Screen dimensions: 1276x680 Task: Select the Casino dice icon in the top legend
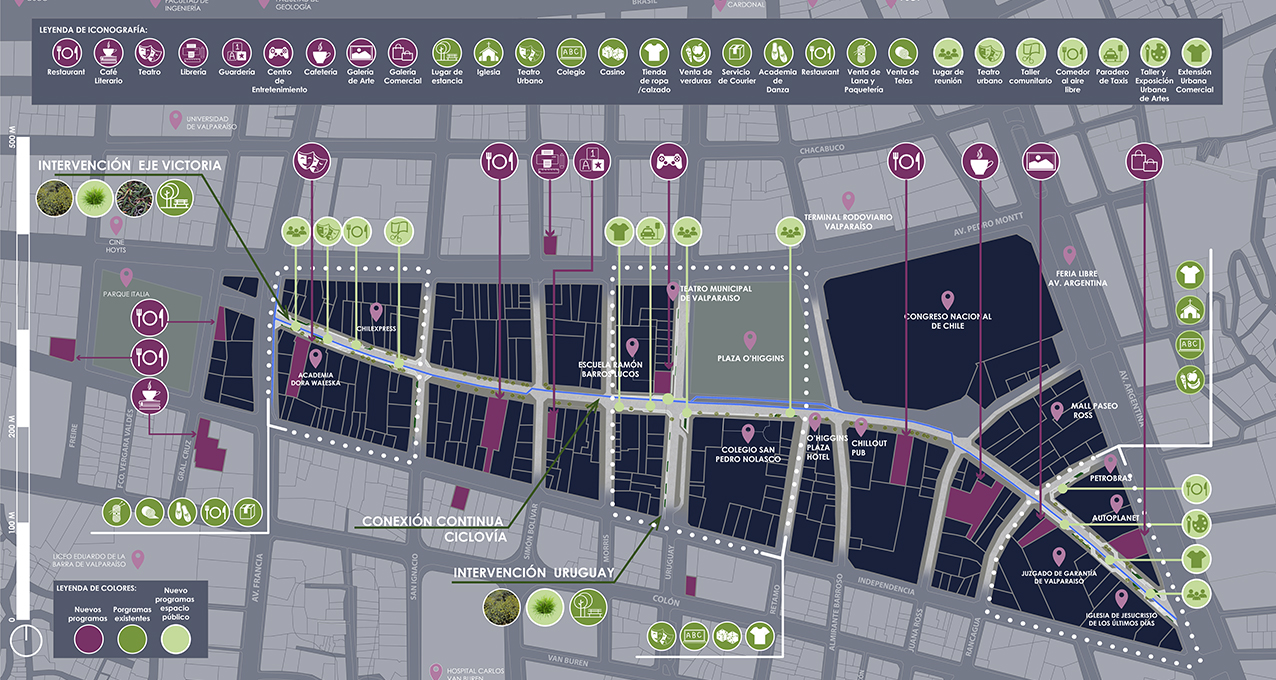tap(612, 53)
